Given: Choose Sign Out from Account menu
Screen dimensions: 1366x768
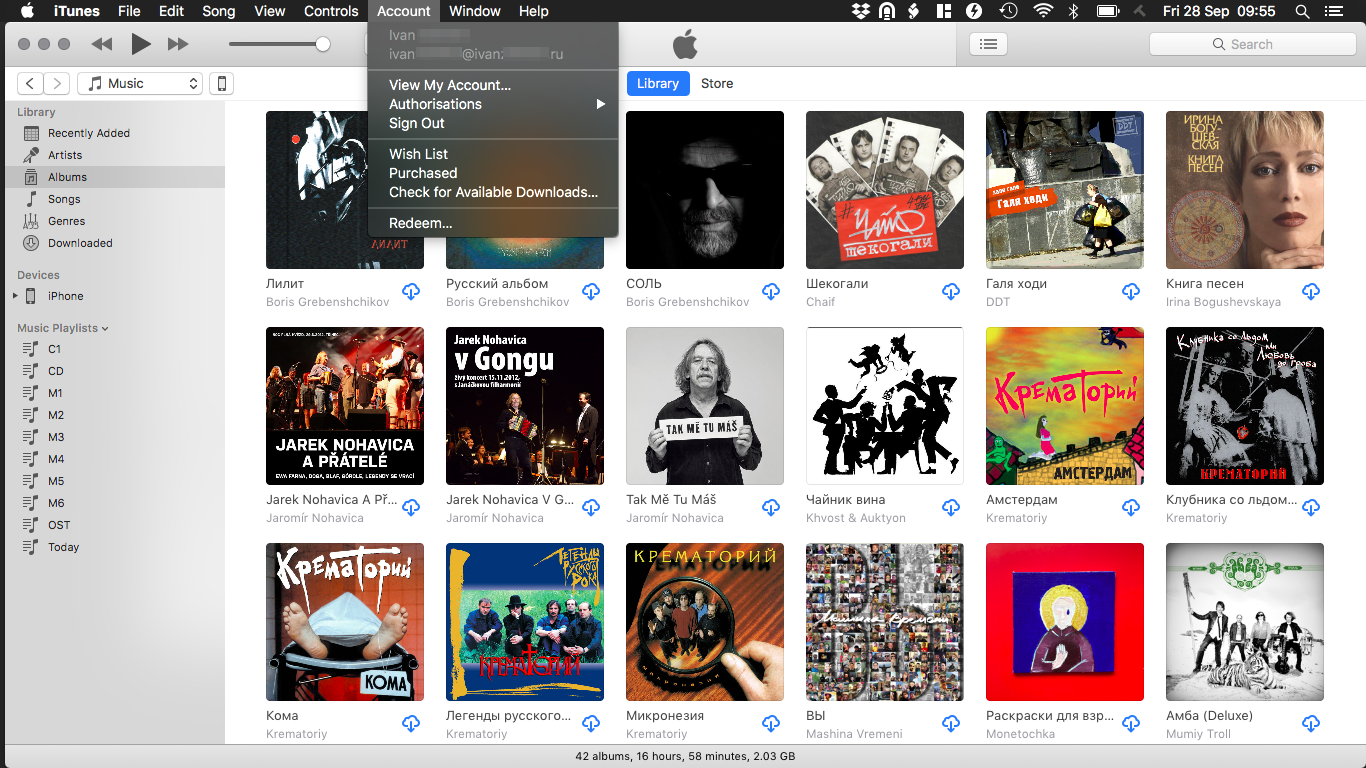Looking at the screenshot, I should pyautogui.click(x=493, y=123).
